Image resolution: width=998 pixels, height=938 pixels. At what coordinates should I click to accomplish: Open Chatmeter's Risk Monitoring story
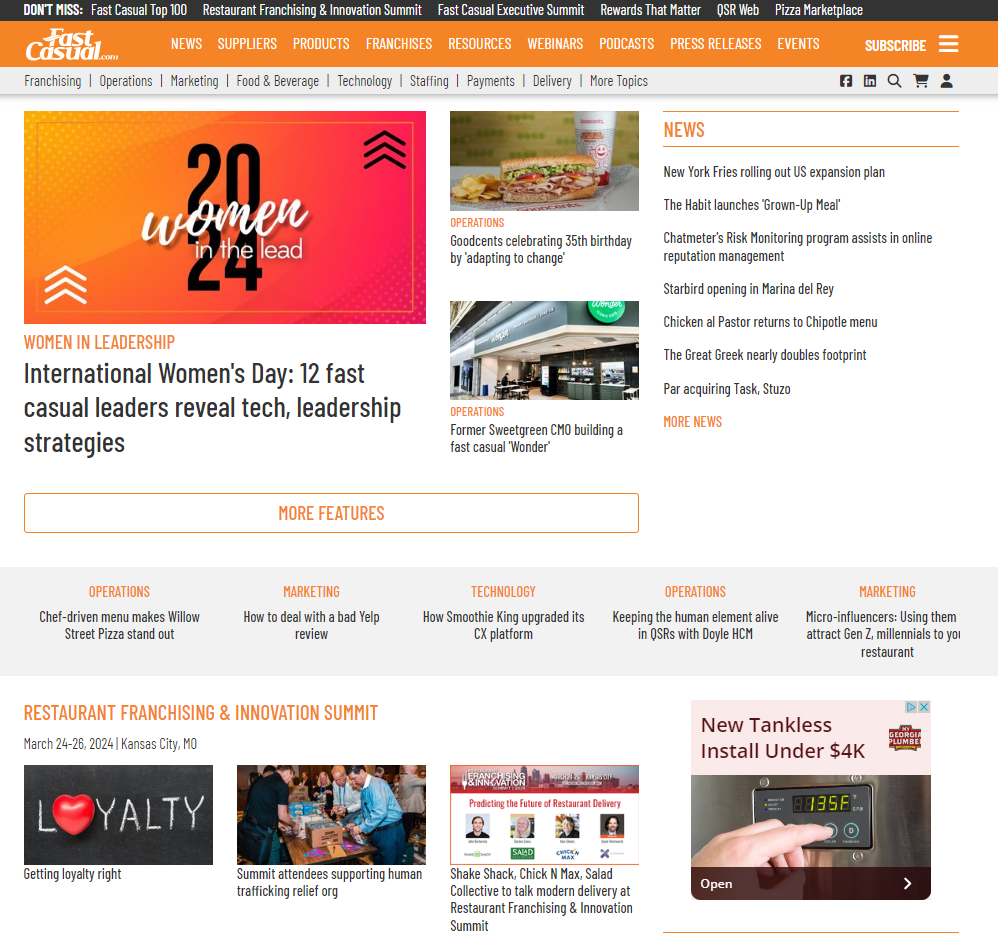(798, 247)
